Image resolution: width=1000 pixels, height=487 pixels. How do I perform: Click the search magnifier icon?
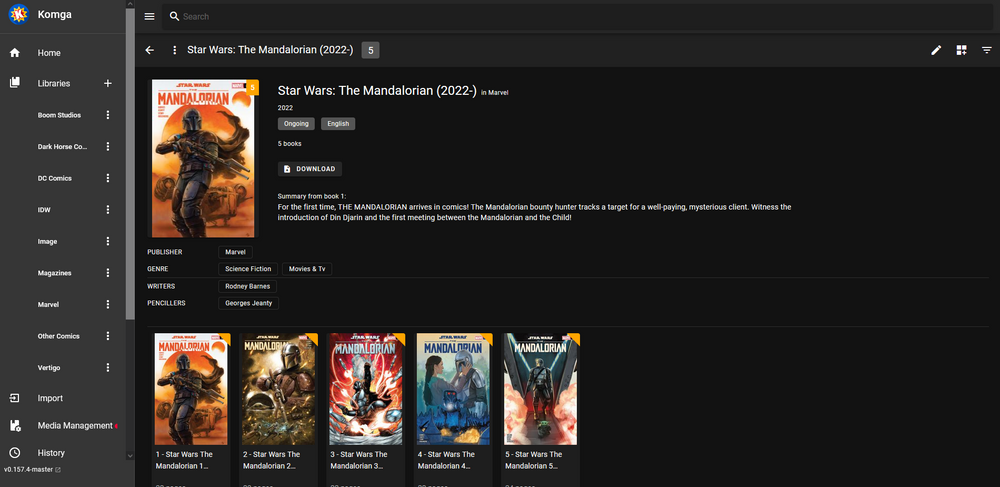pyautogui.click(x=175, y=17)
